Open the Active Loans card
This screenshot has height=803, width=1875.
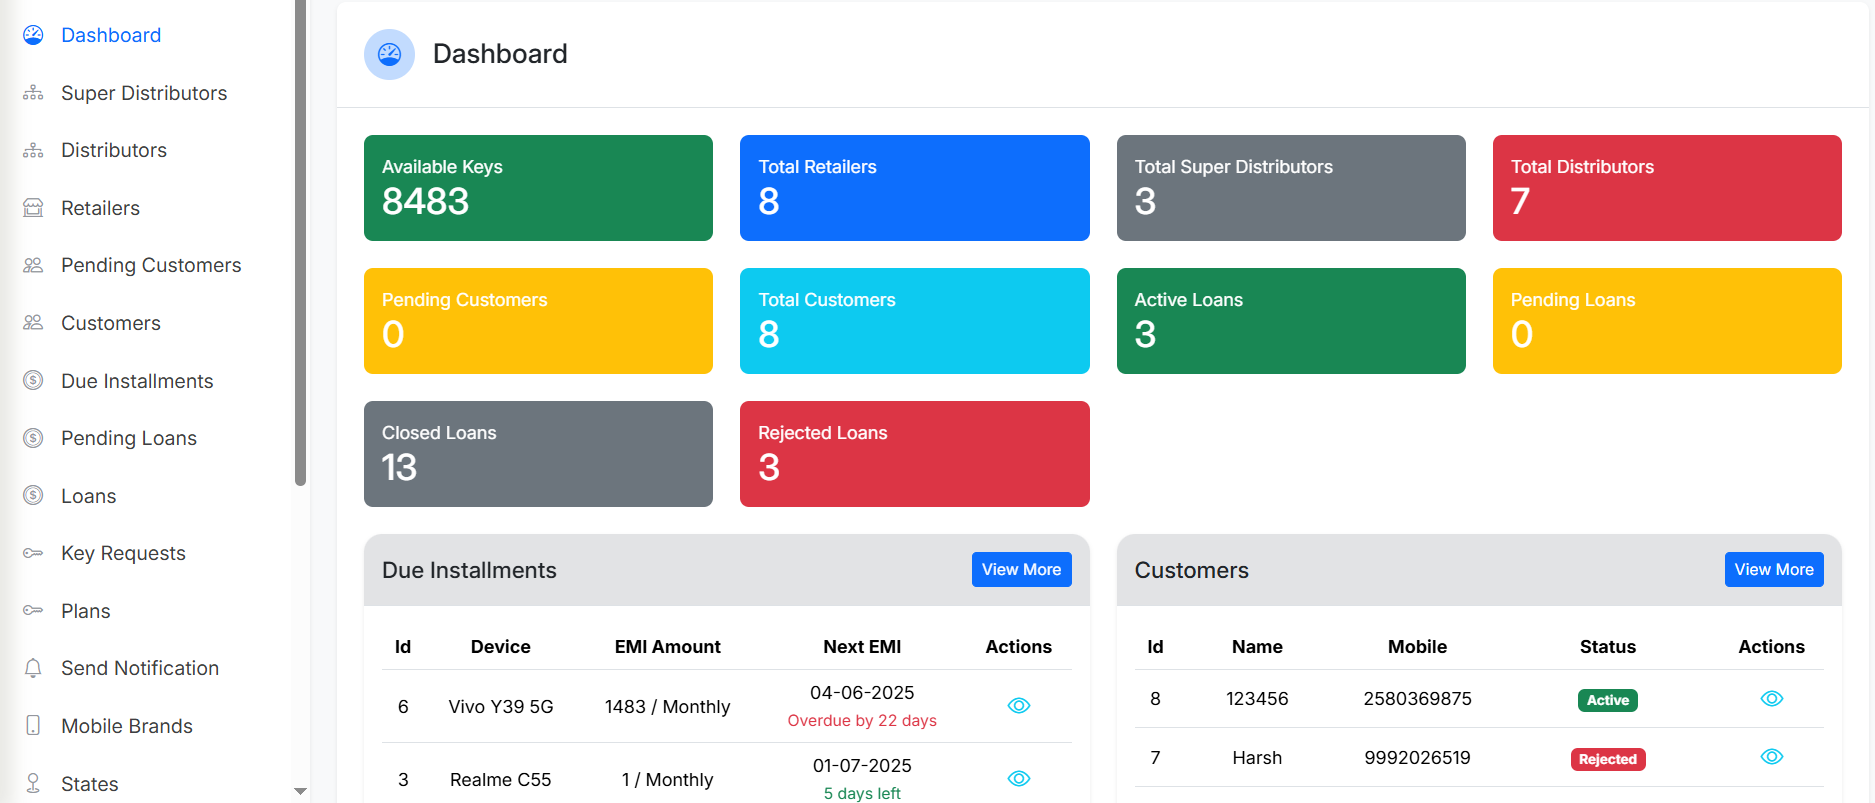tap(1291, 321)
